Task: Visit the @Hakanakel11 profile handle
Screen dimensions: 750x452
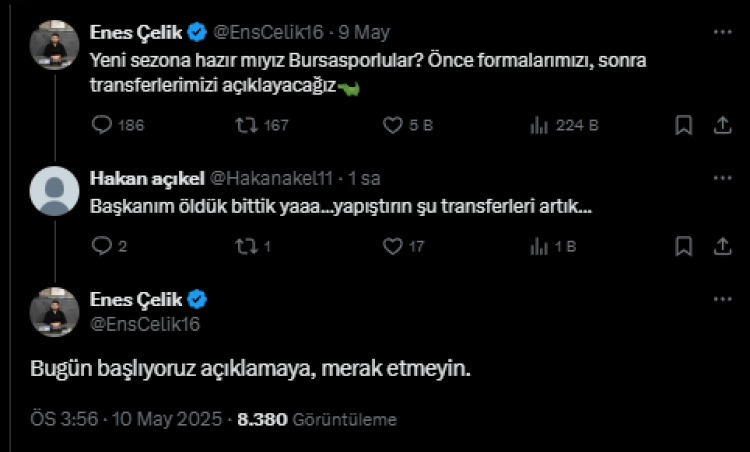Action: coord(269,178)
